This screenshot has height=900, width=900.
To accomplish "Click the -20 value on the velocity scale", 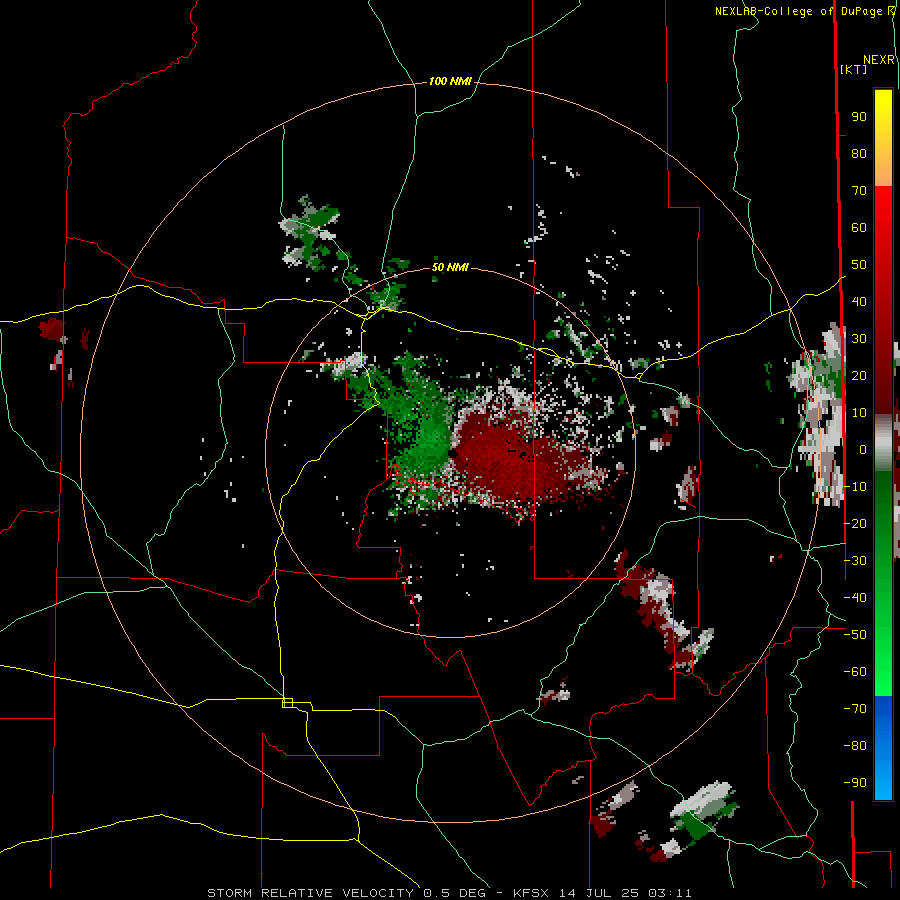I will coord(855,524).
